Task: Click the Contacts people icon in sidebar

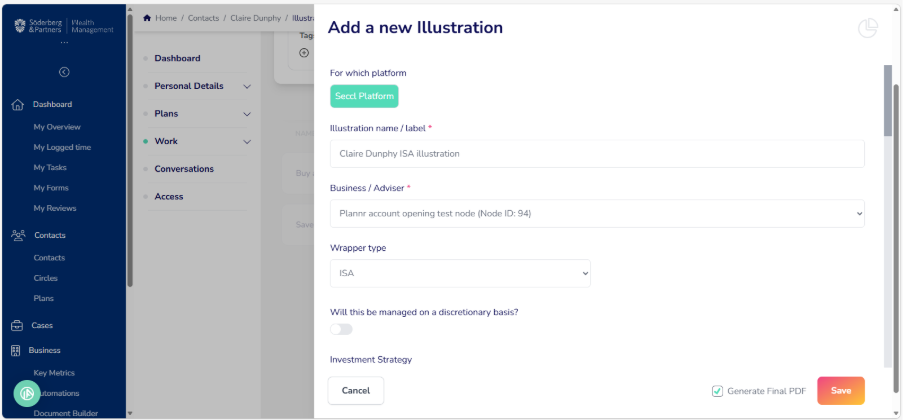Action: tap(18, 235)
